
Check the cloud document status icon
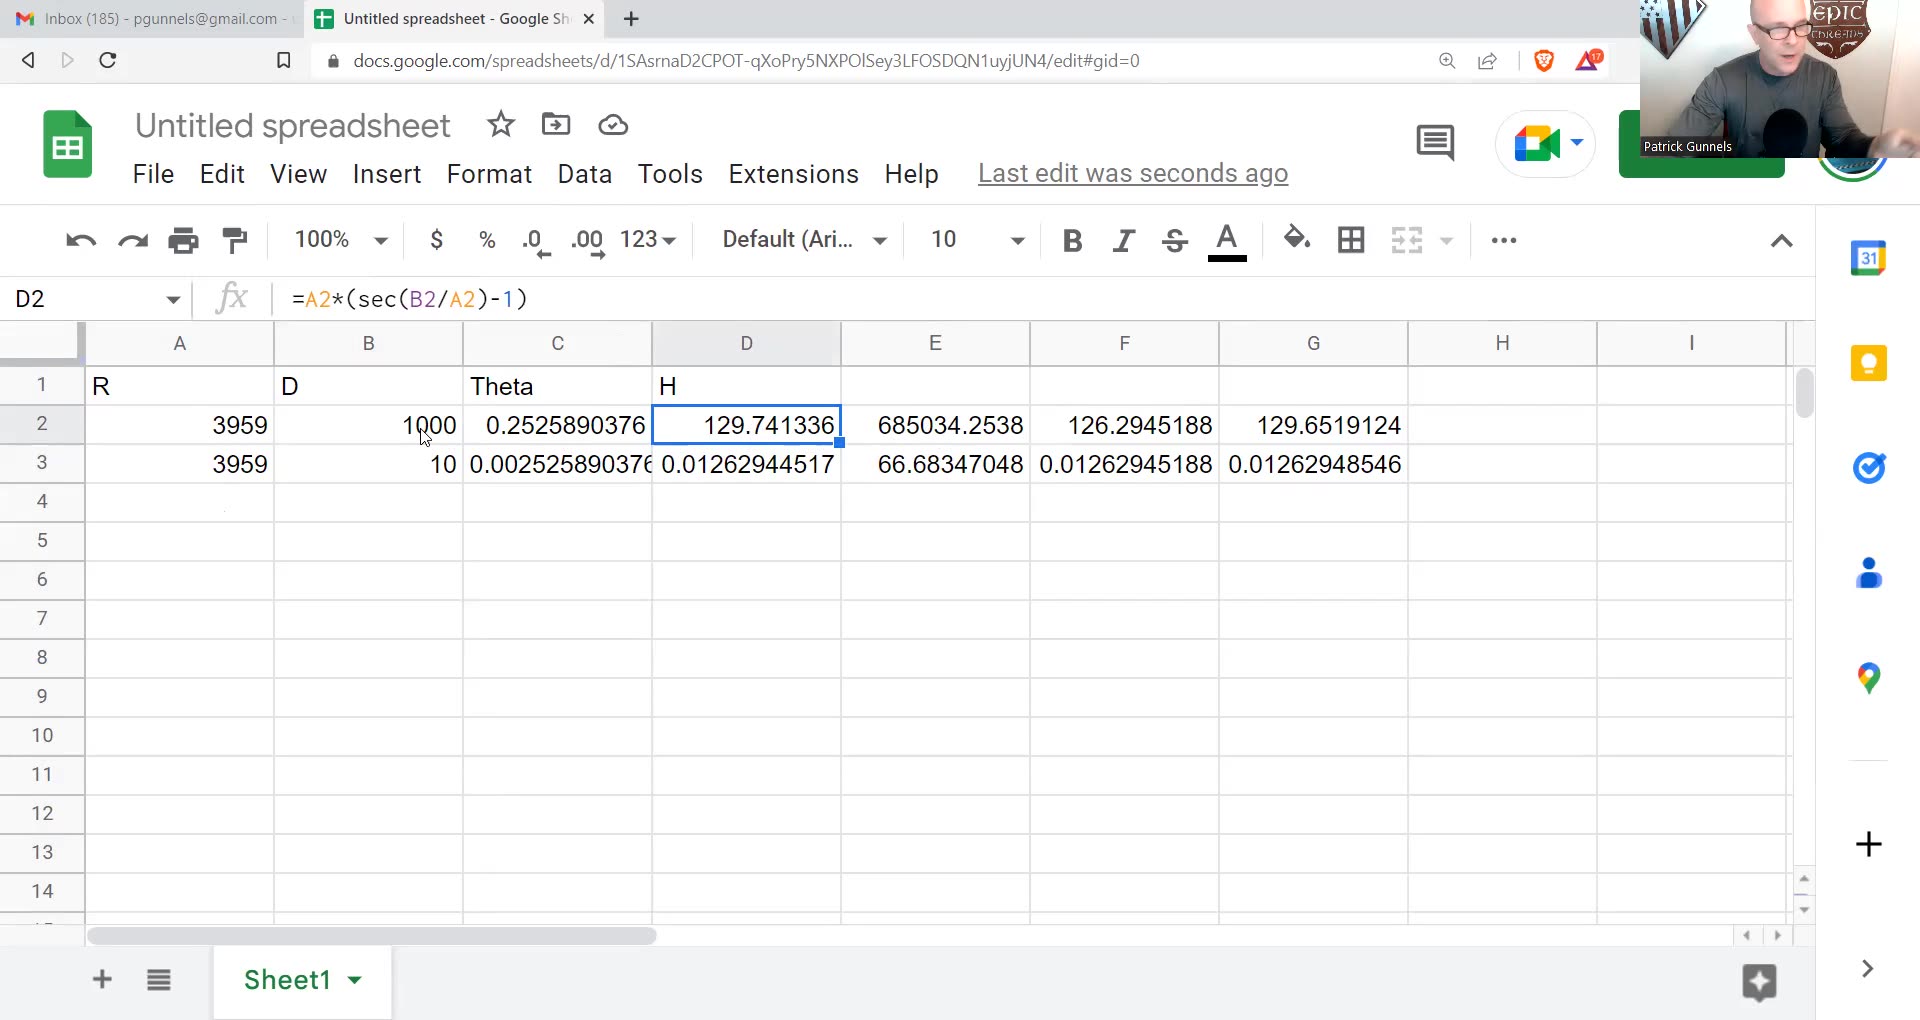613,125
